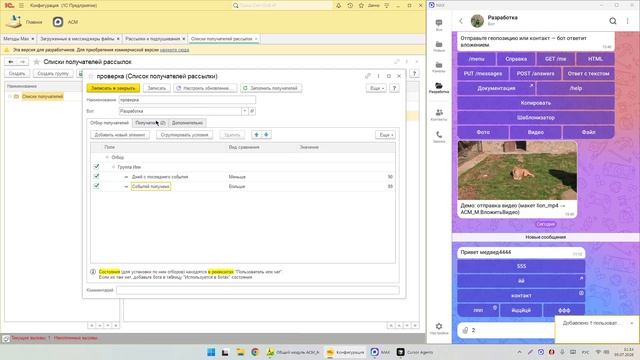Open Контакты in MAX sidebar

[439, 115]
